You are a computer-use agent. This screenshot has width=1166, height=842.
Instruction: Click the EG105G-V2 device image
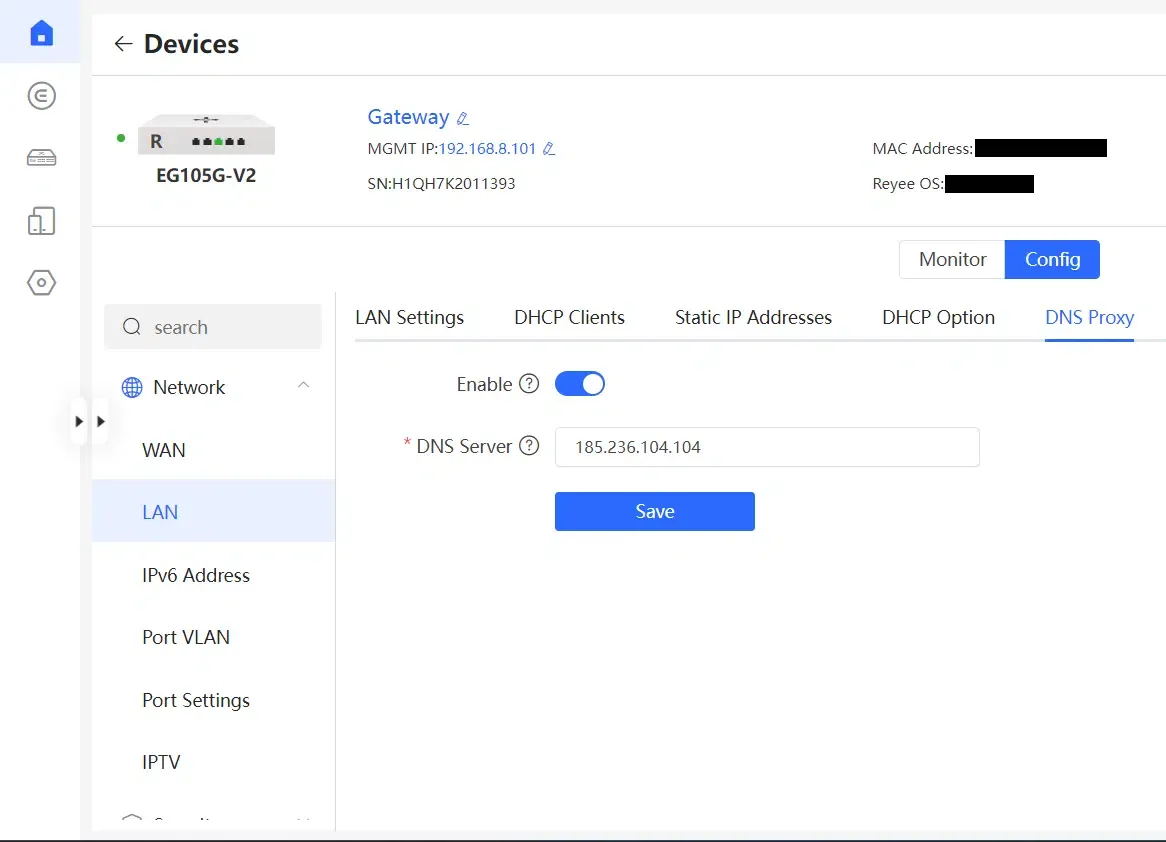coord(206,134)
